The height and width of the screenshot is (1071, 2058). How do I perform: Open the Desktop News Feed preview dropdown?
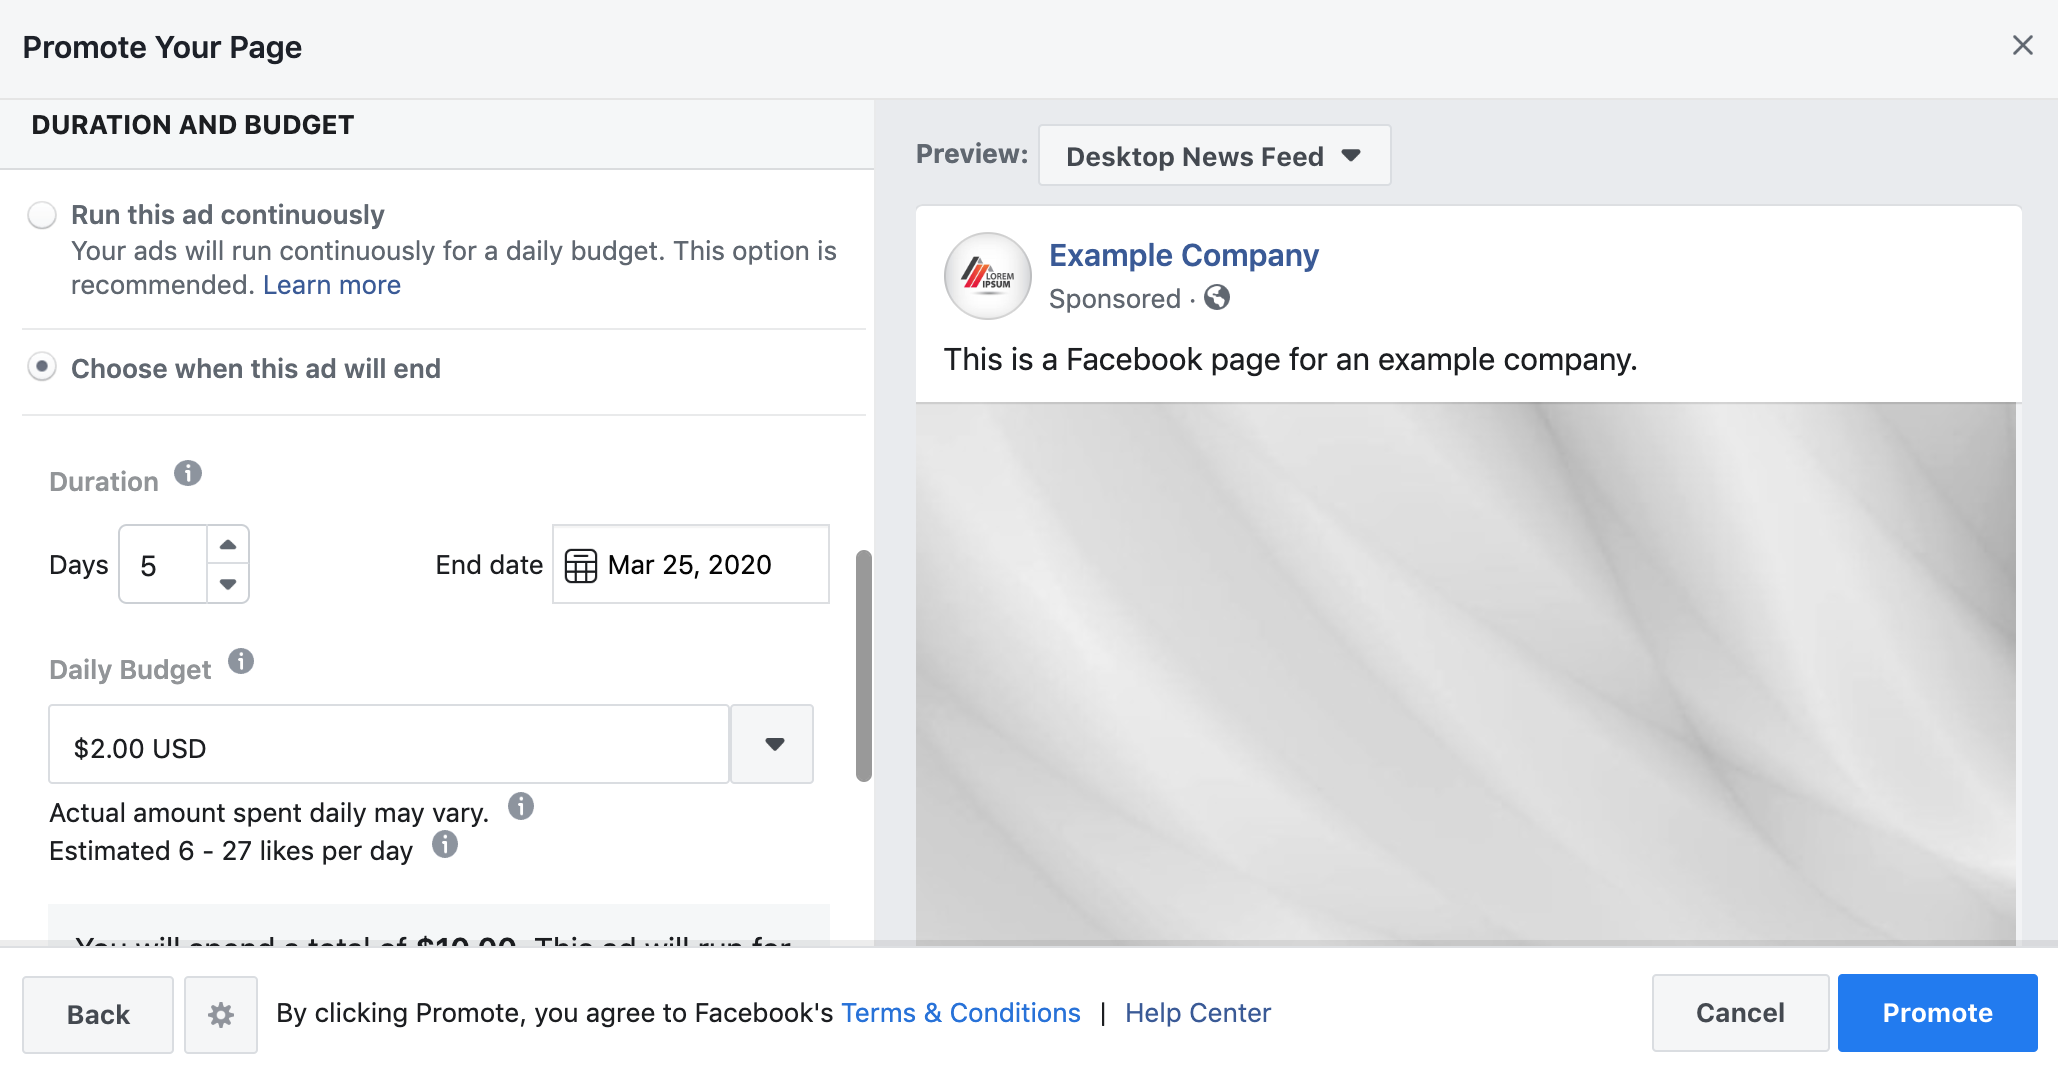click(1213, 155)
